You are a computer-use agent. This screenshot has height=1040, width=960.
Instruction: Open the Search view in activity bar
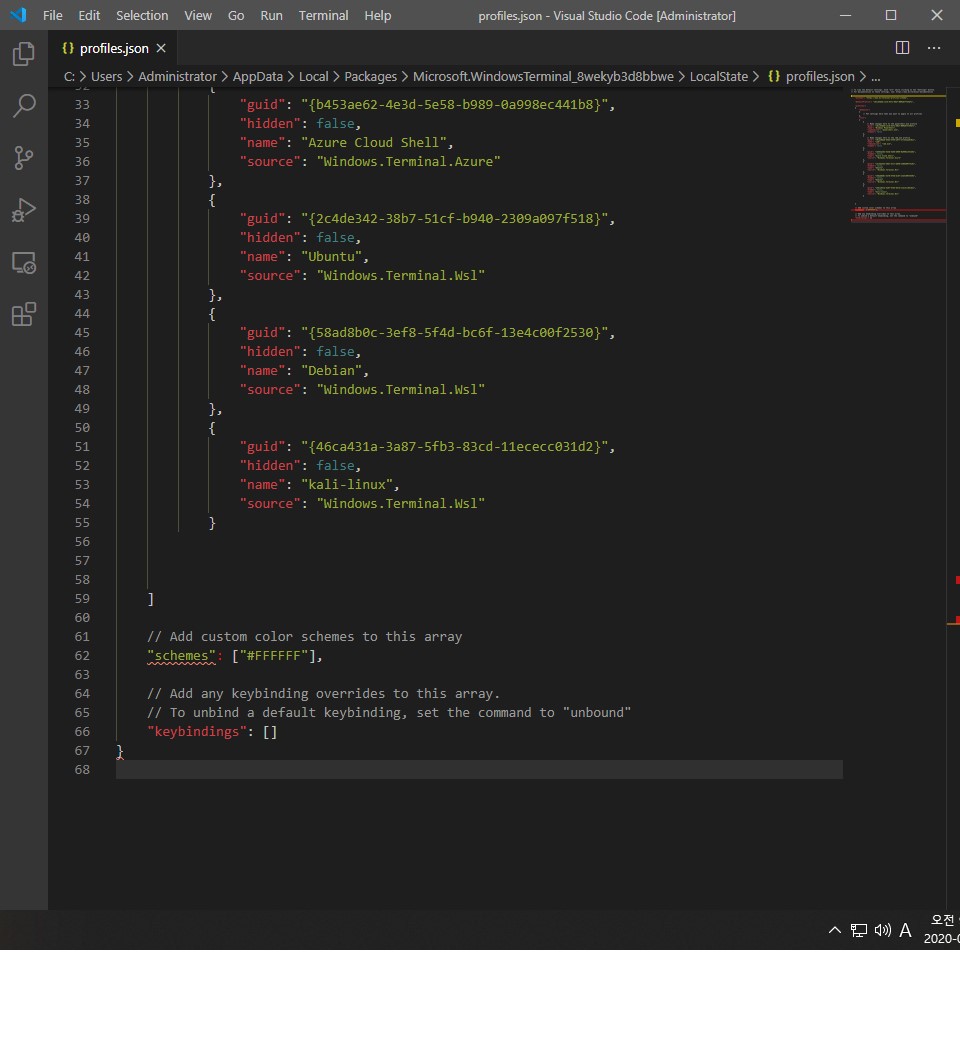24,105
